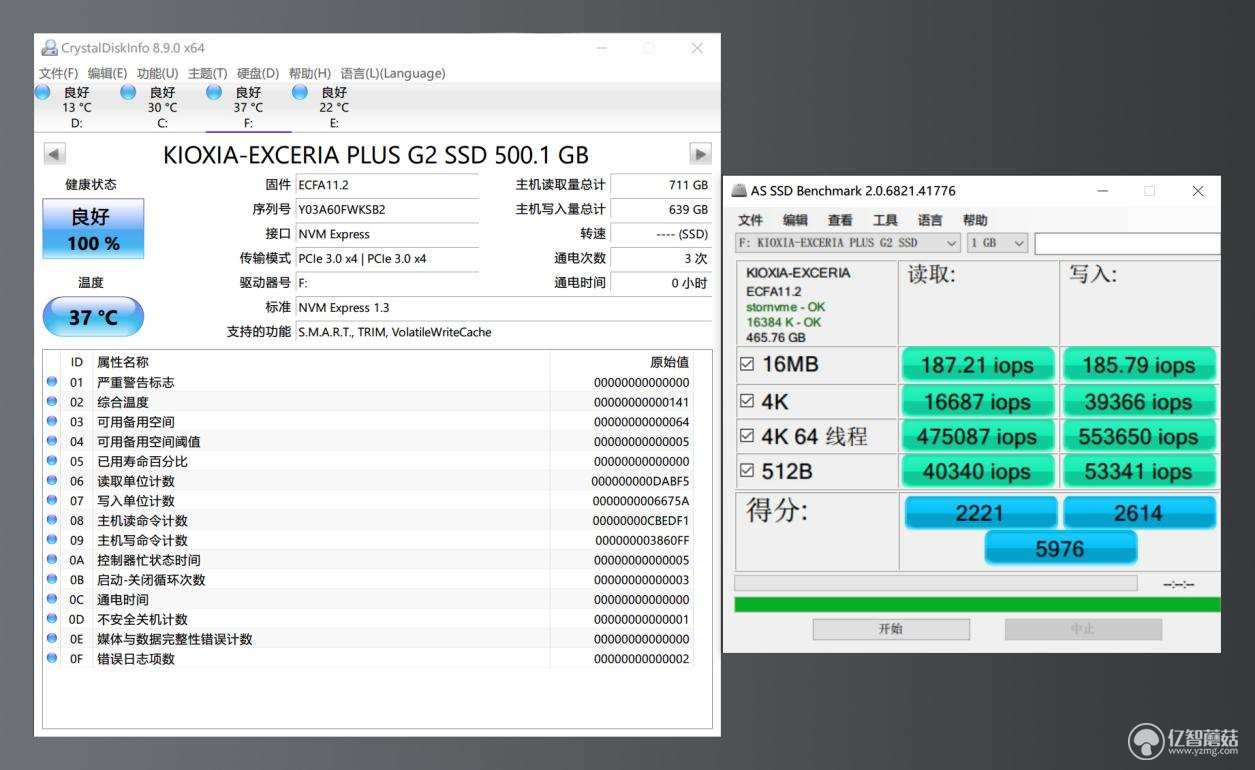1255x770 pixels.
Task: Click status dot for attribute 0E
Action: [52, 638]
